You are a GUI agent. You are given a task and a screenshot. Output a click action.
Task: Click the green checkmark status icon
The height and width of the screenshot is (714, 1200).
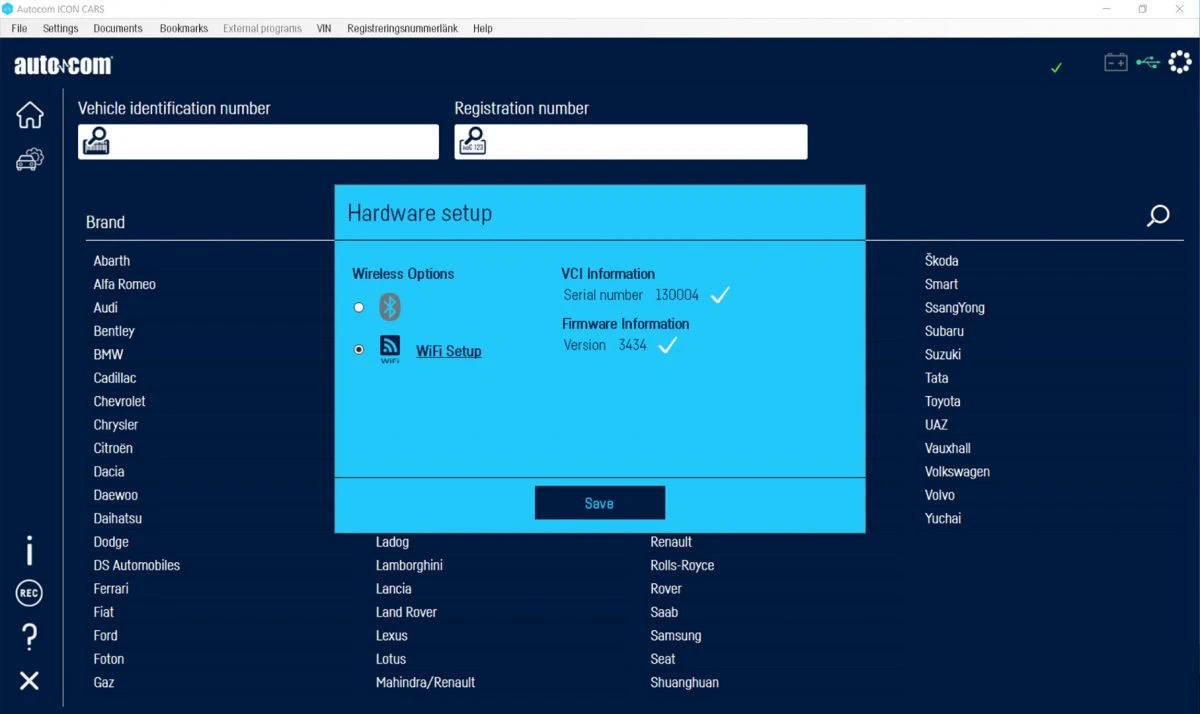(x=1056, y=68)
